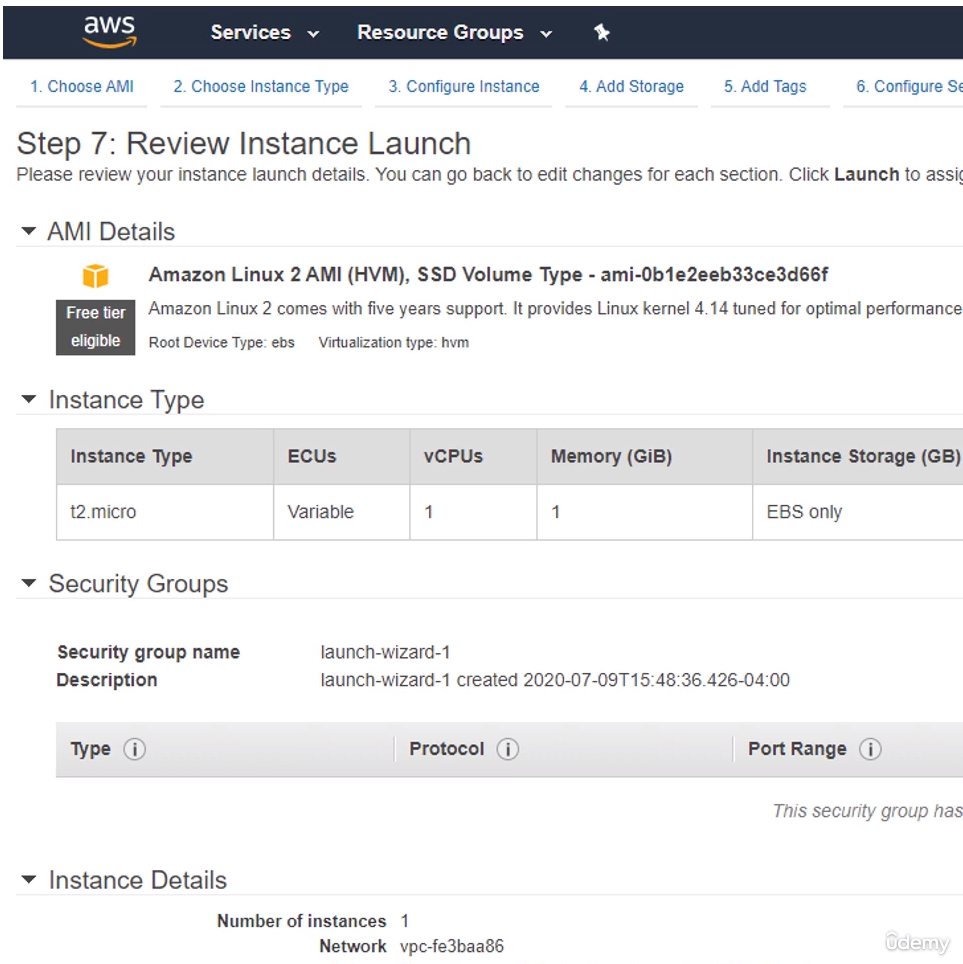This screenshot has height=964, width=963.
Task: Click the info icon next to Type
Action: point(135,749)
